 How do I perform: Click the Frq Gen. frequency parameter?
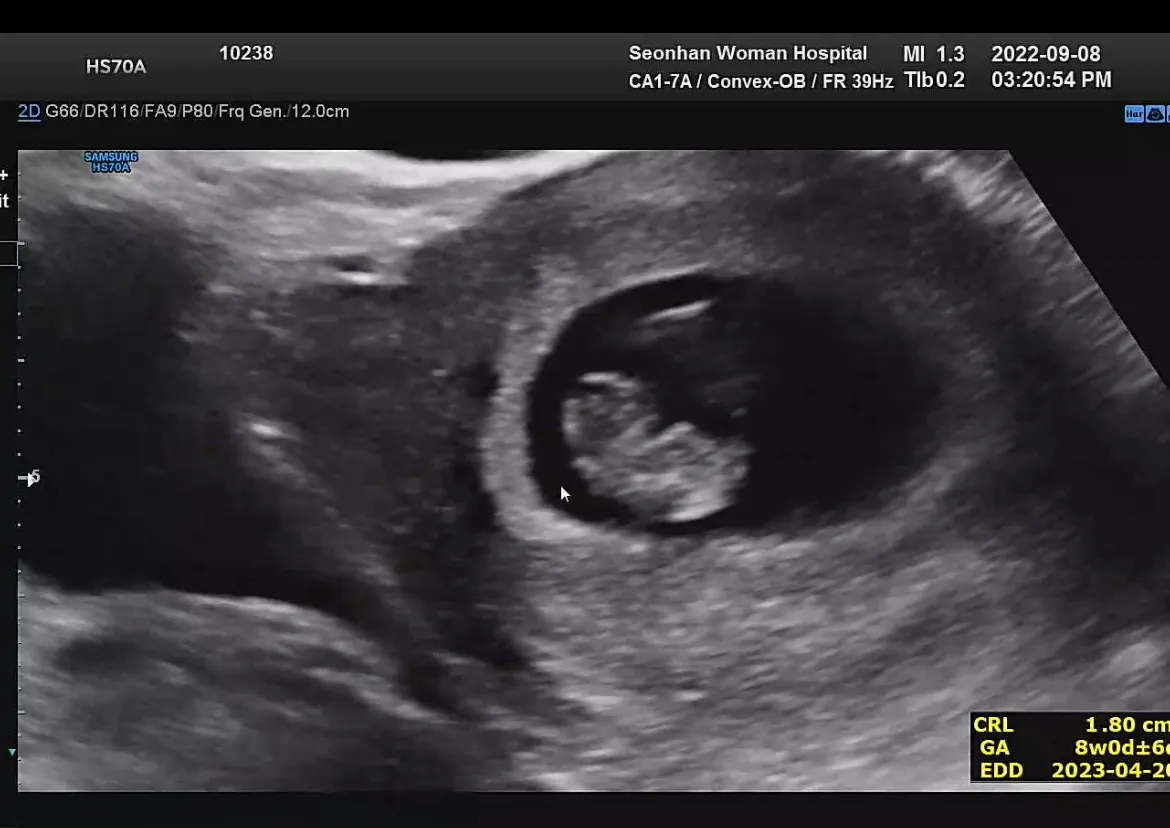[x=251, y=111]
